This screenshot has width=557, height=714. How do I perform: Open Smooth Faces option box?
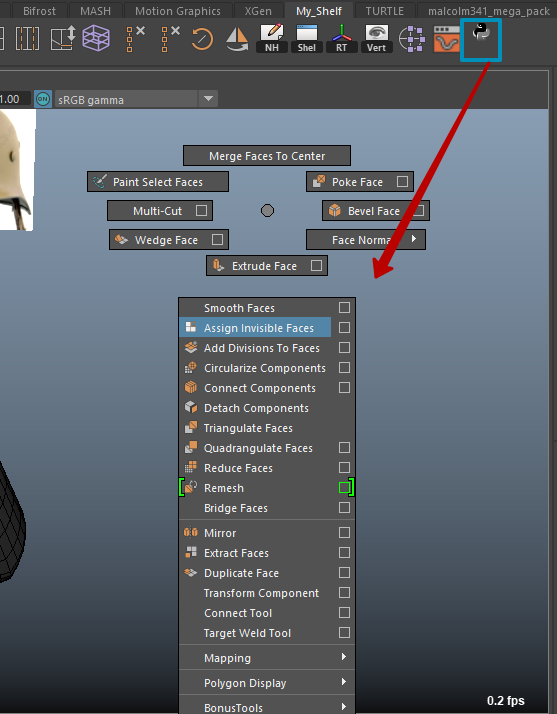[344, 308]
